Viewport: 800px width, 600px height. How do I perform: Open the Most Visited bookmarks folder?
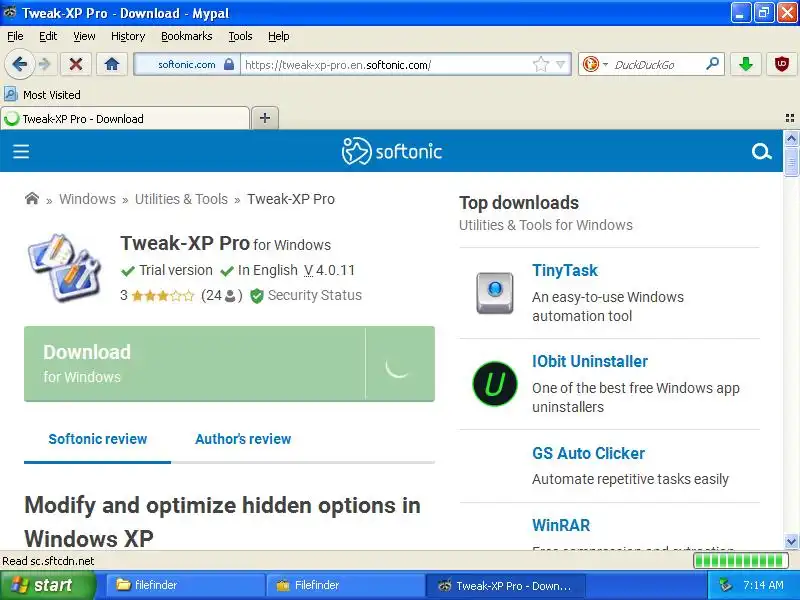click(x=42, y=95)
